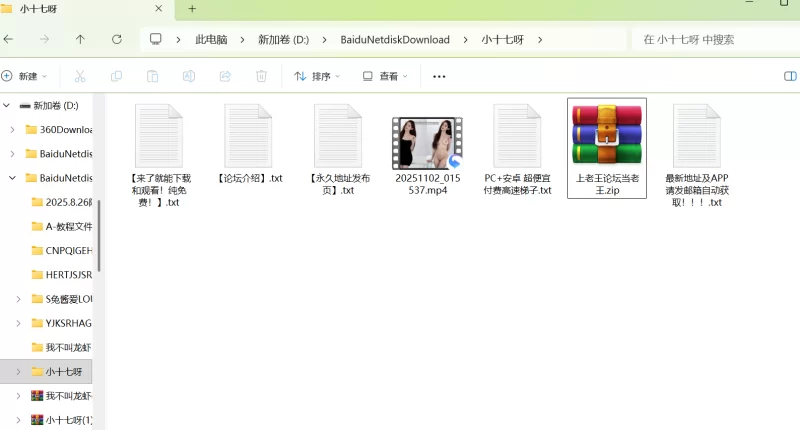Click the 新加卷 (D:) drive in sidebar
The width and height of the screenshot is (800, 430).
tap(49, 106)
